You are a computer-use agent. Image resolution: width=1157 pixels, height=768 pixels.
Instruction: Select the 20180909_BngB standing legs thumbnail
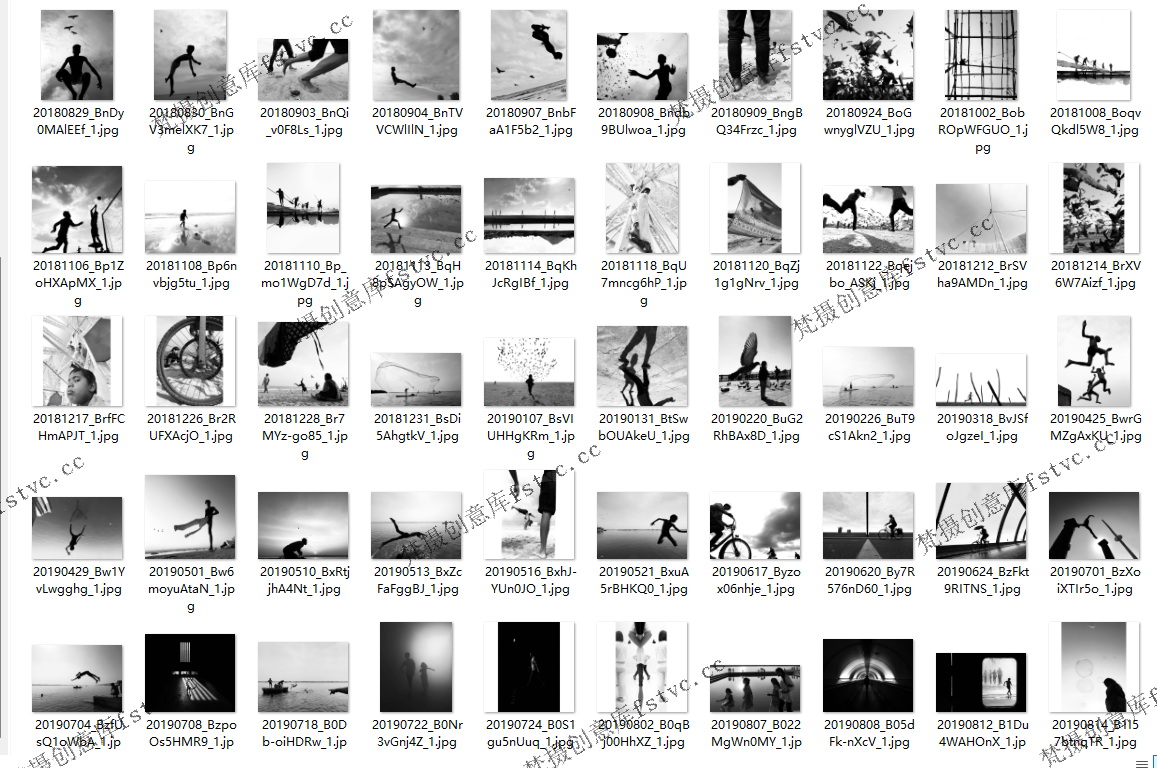[x=755, y=55]
